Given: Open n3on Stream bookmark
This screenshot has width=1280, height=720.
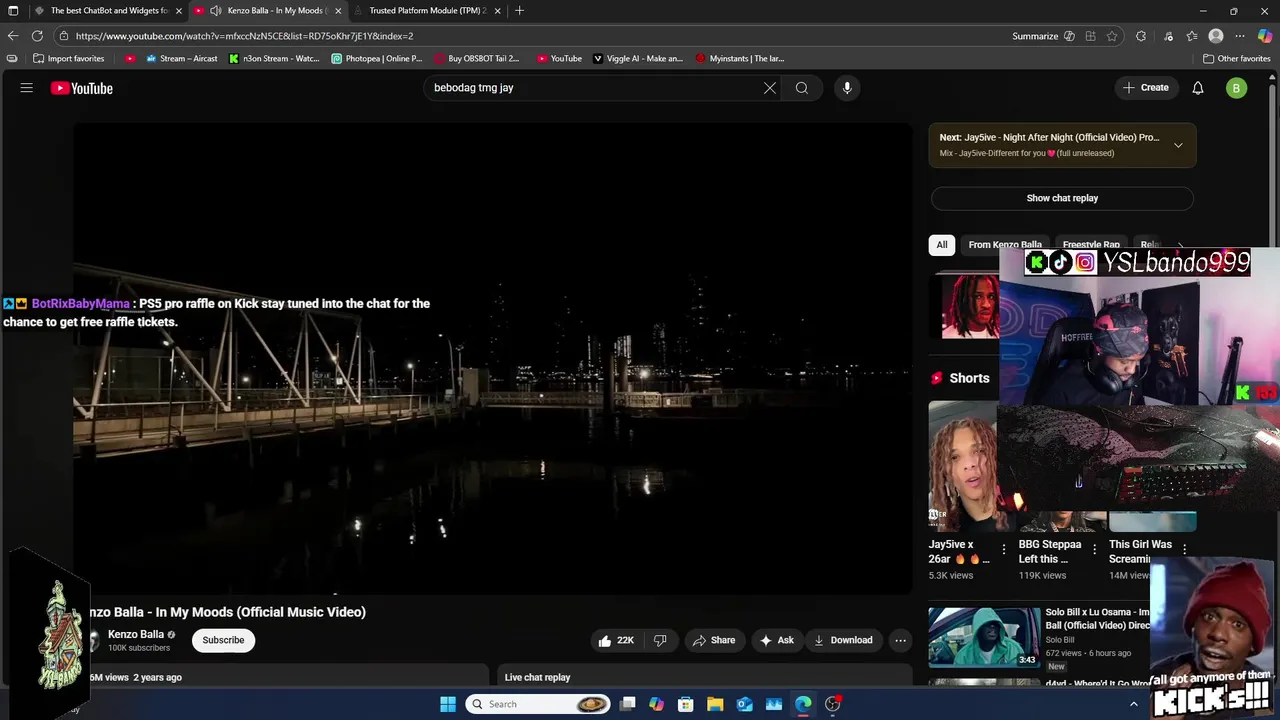Looking at the screenshot, I should (x=274, y=58).
